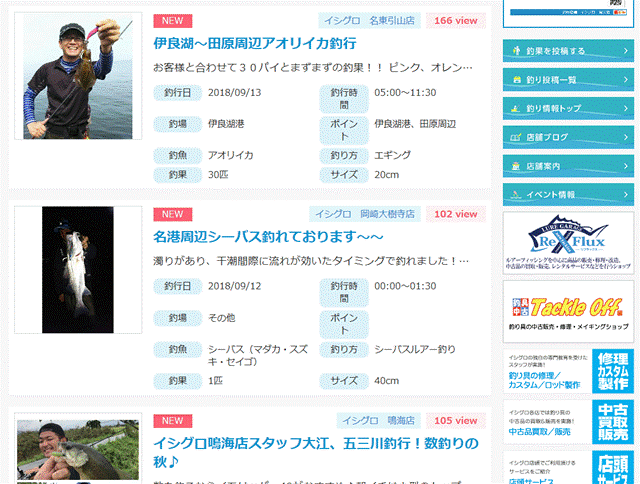Image resolution: width=640 pixels, height=484 pixels.
Task: Click the description starting 濁りがあり、干潮間際
Action: (x=311, y=261)
